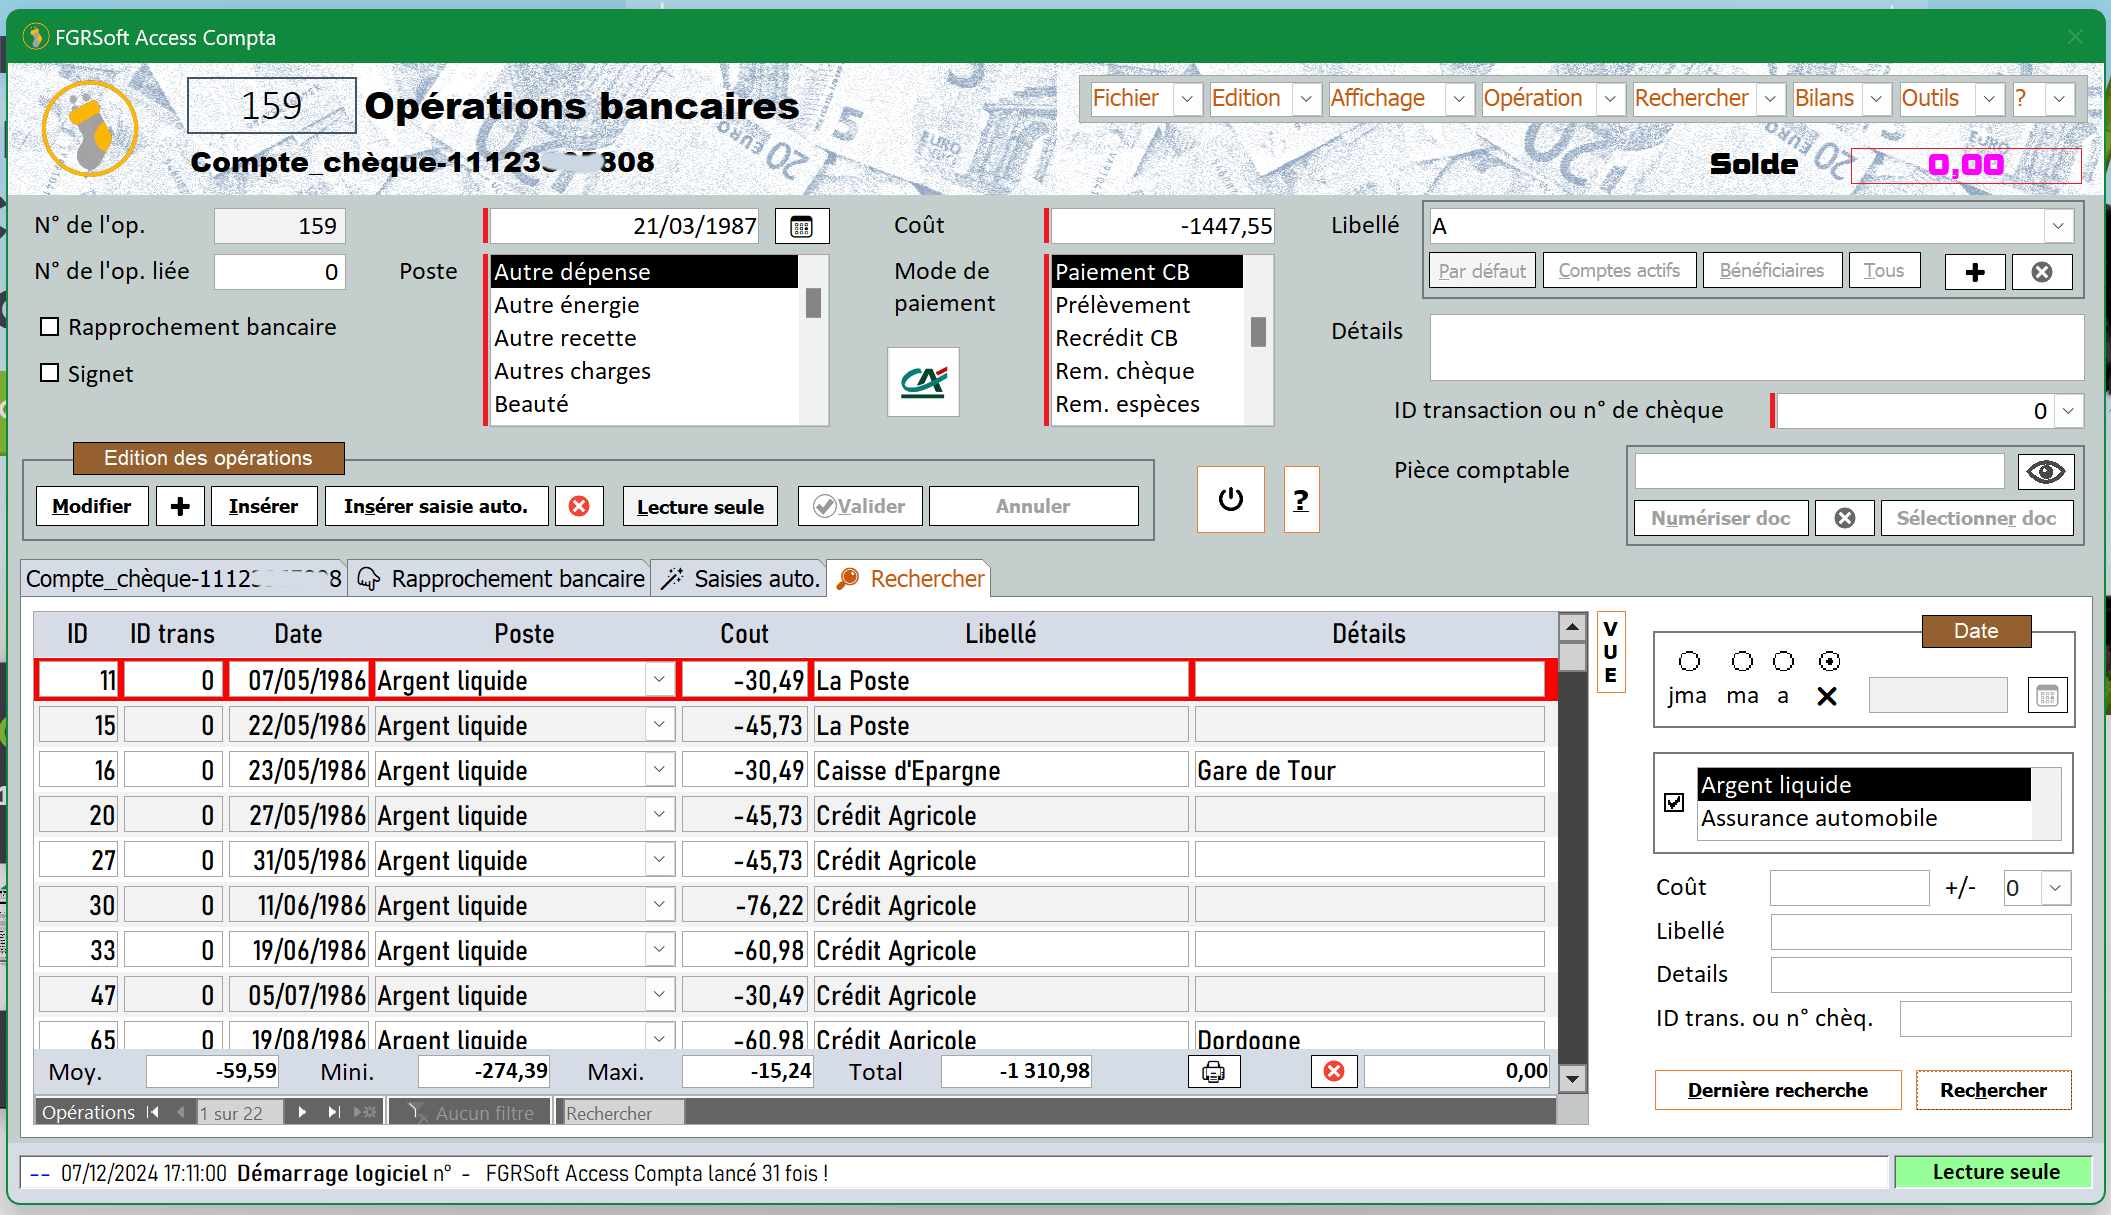Screen dimensions: 2111x1215
Task: Open Edition menu dropdown
Action: (x=1306, y=99)
